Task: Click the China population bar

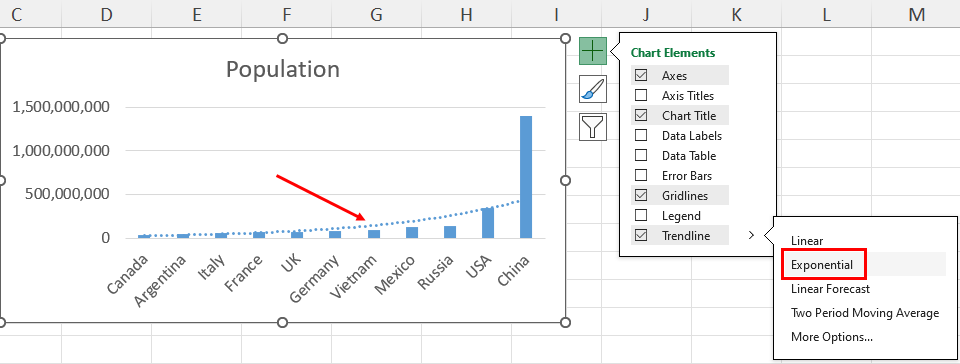Action: click(x=526, y=177)
